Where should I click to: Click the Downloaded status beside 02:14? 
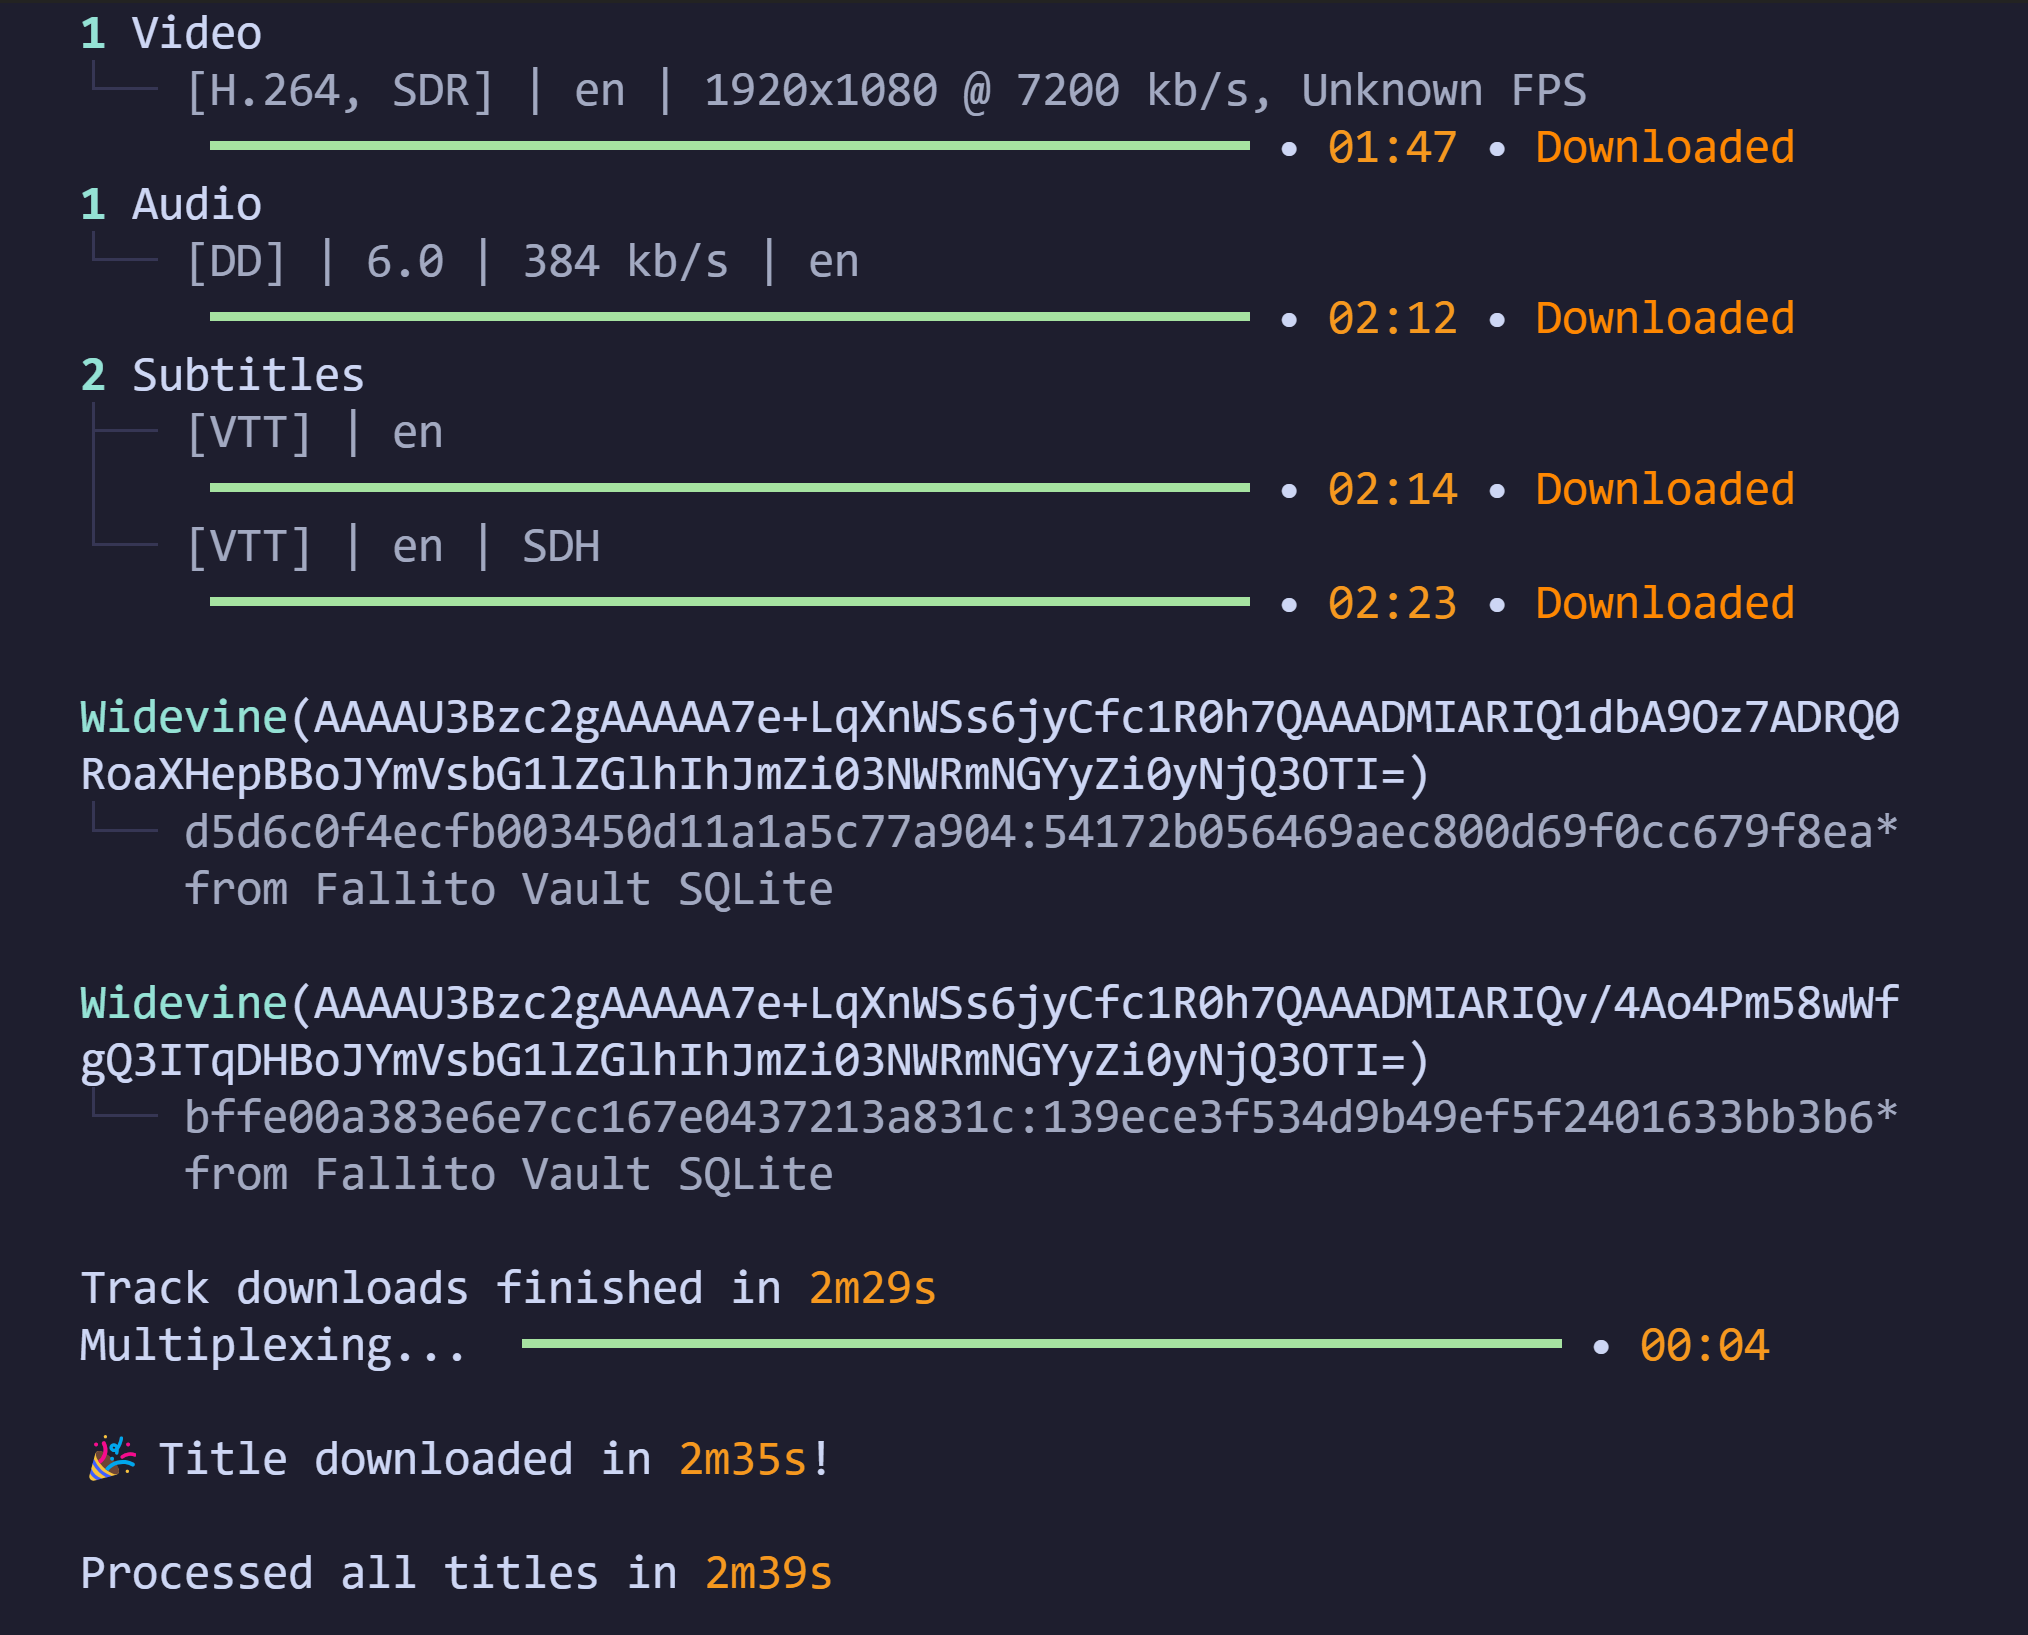coord(1664,490)
